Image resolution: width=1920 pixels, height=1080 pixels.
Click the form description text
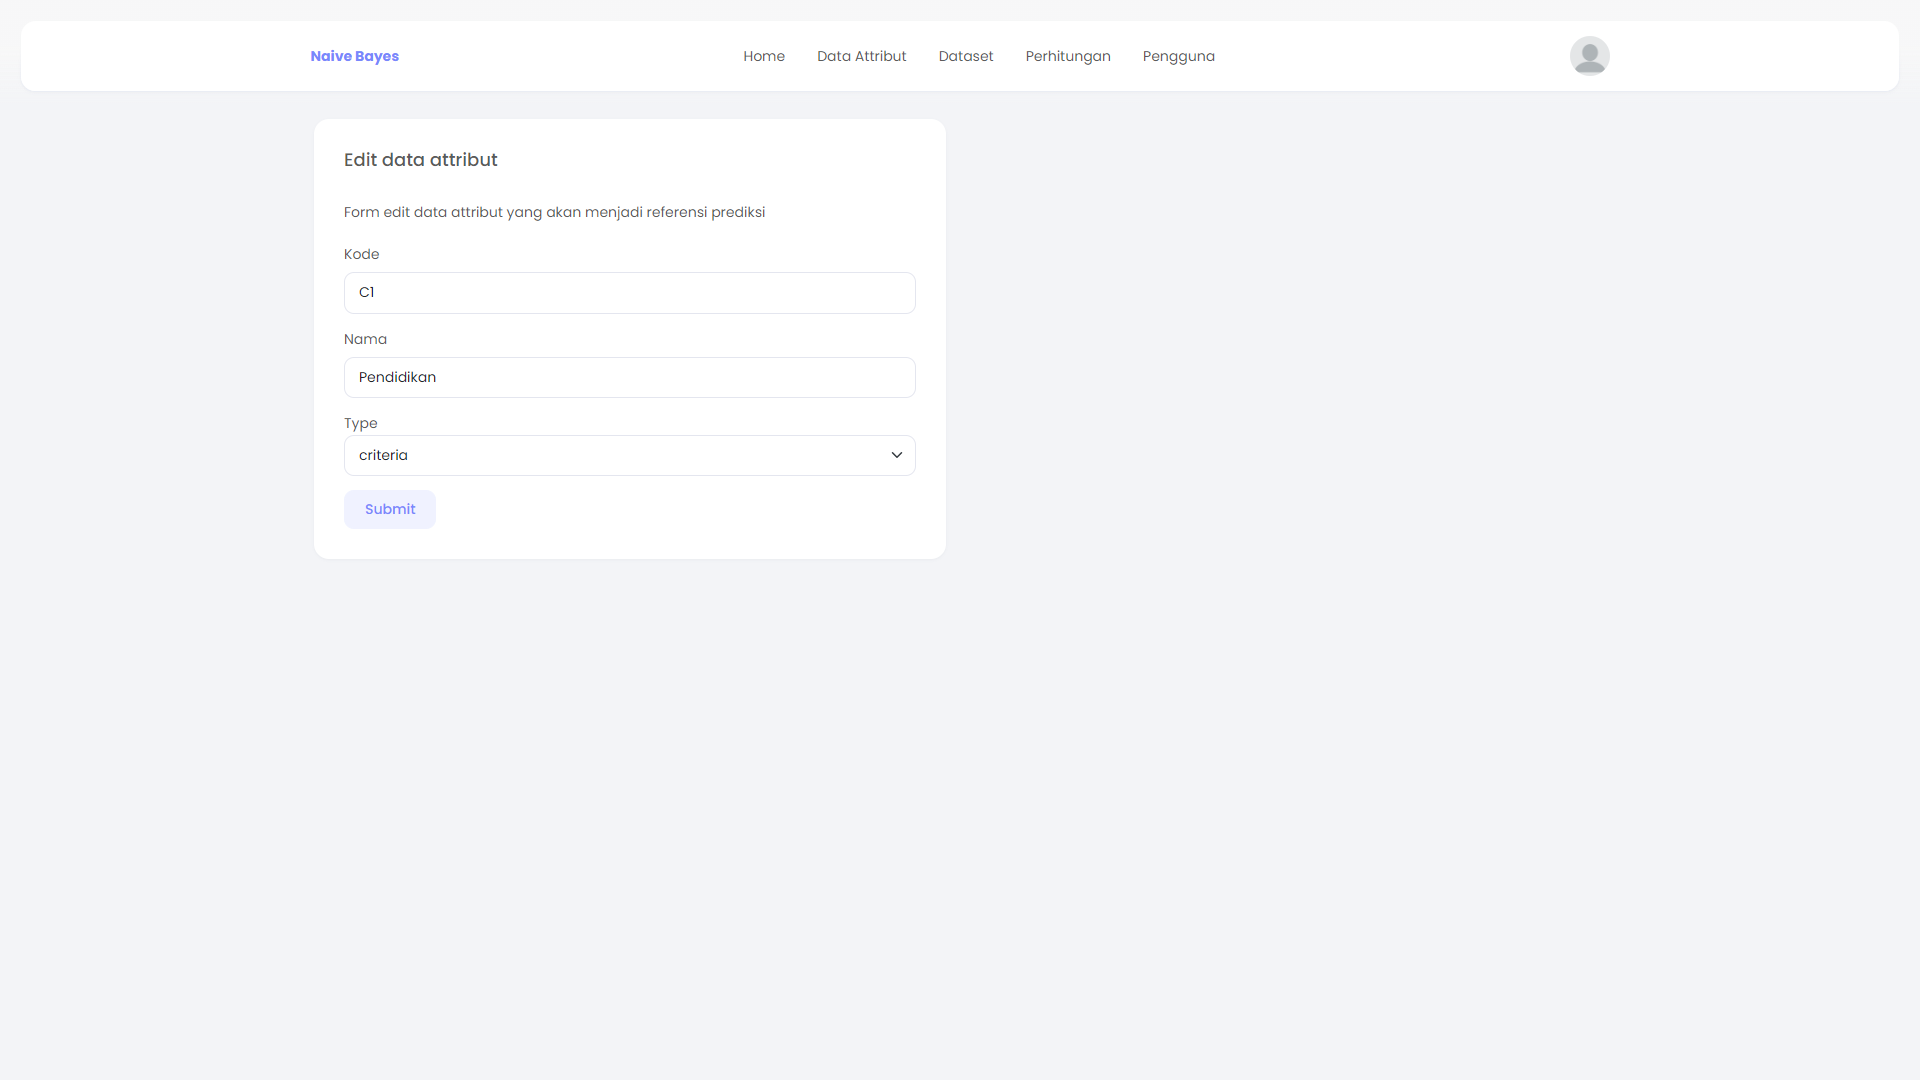pos(554,212)
